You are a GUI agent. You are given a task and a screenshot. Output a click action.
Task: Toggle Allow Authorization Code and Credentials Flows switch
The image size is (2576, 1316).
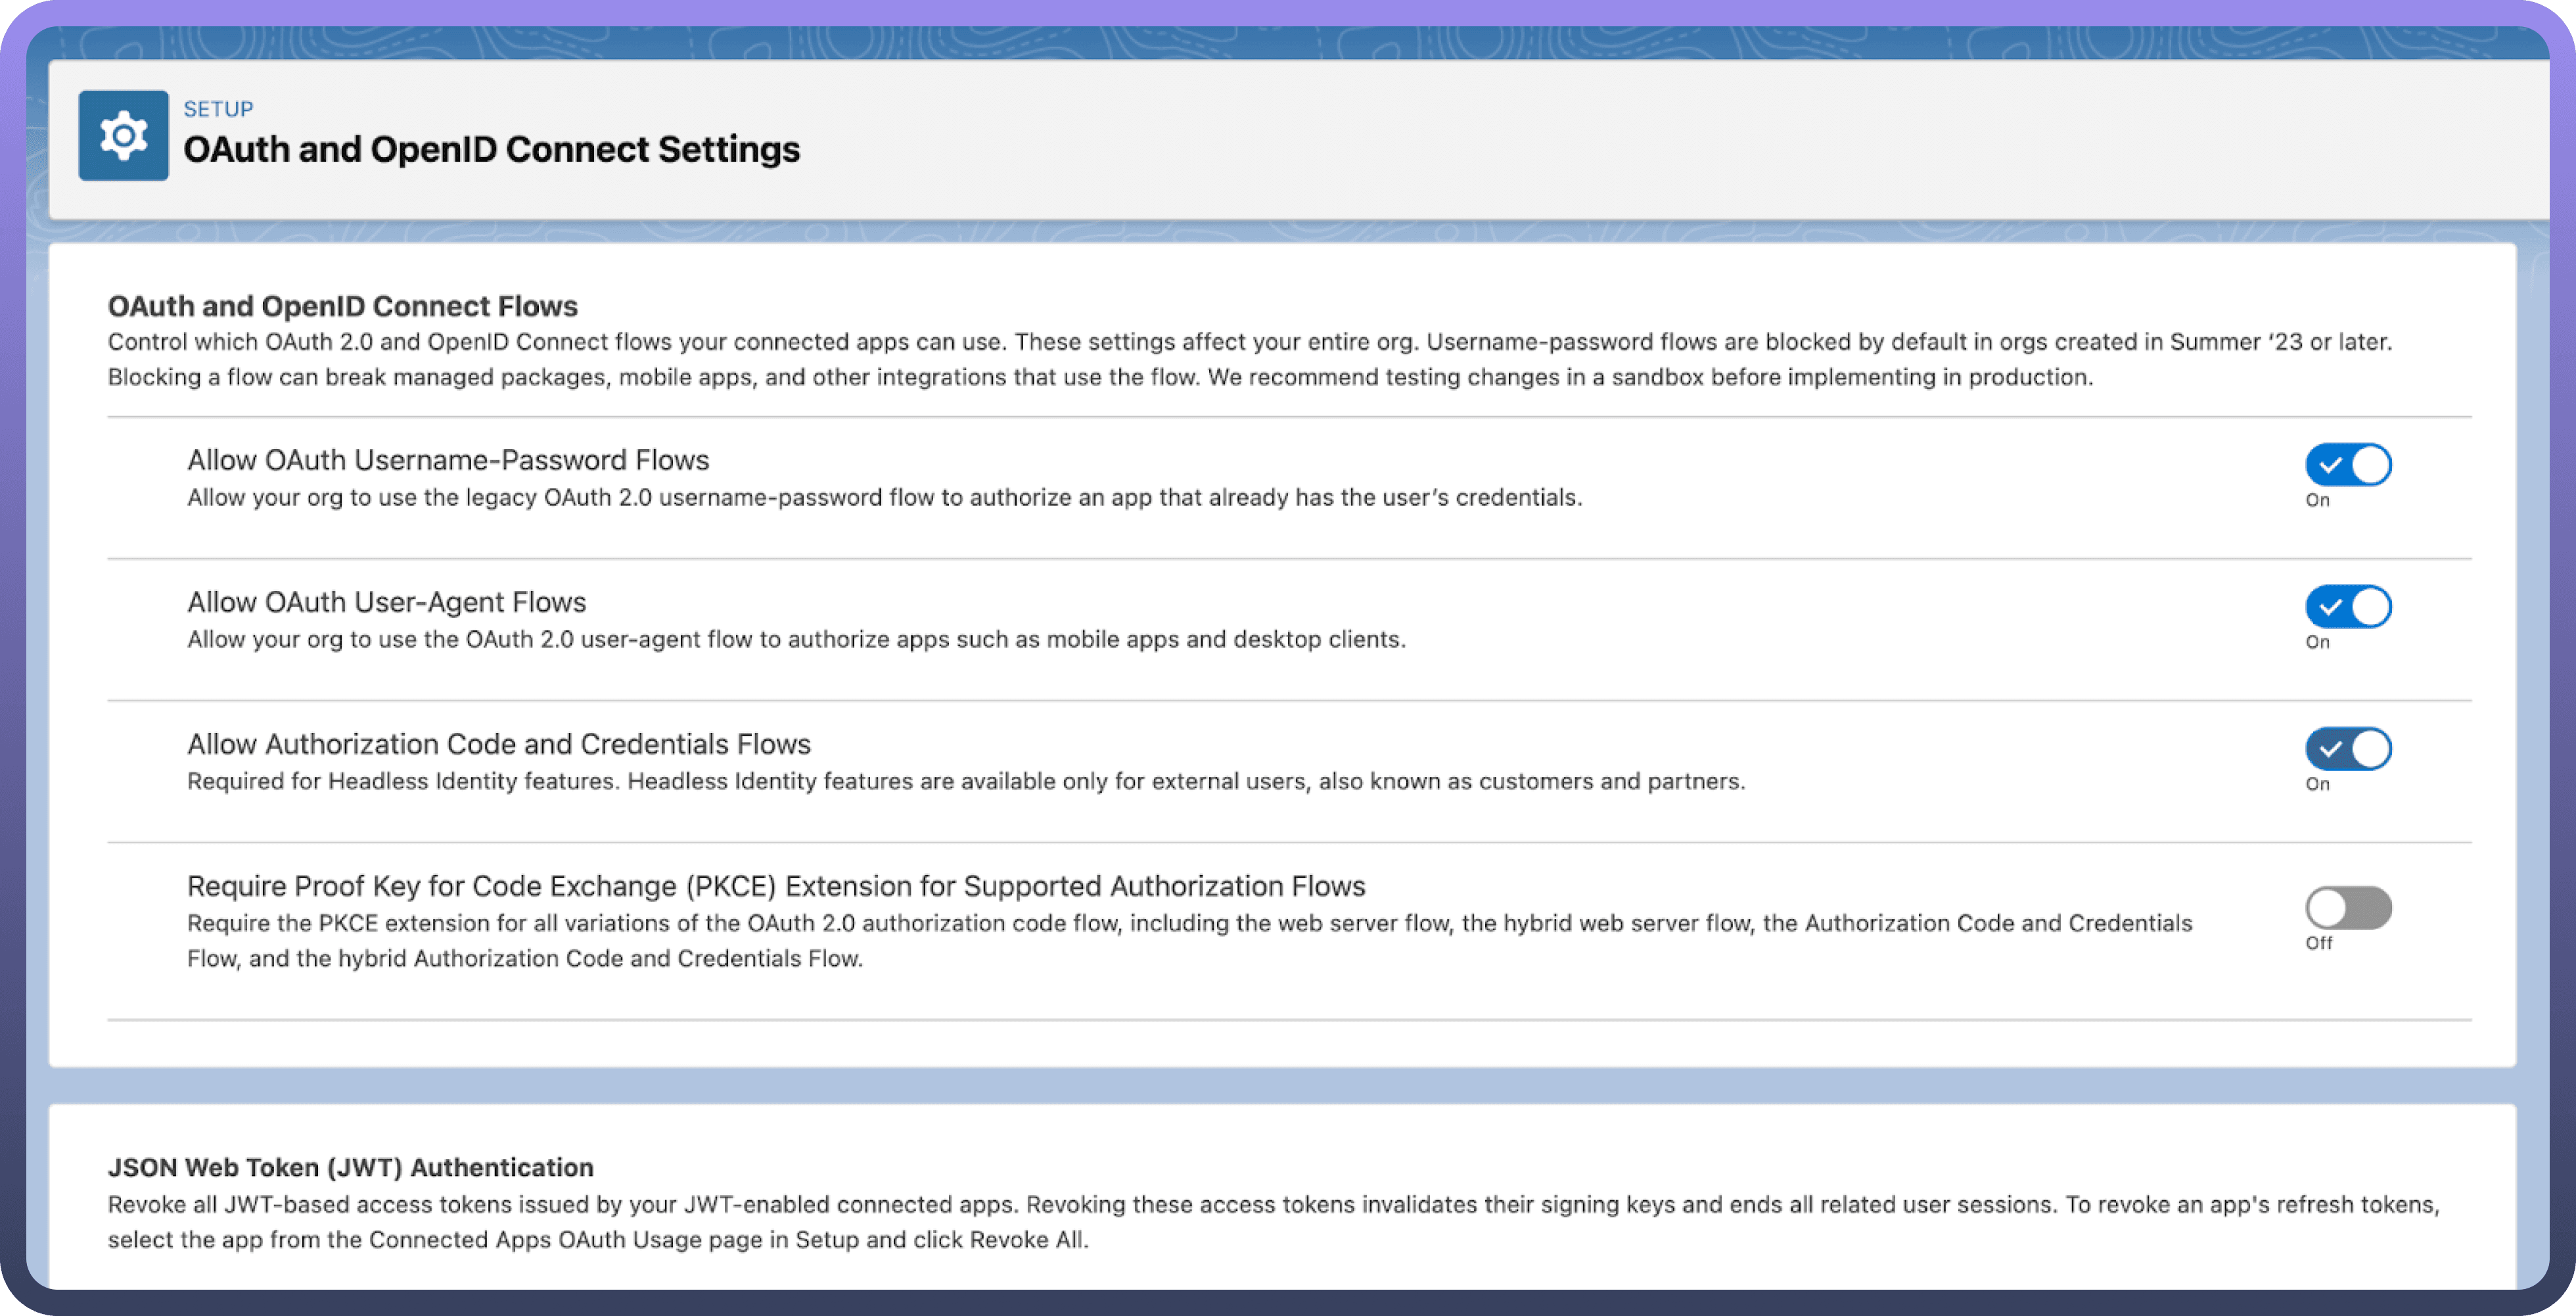point(2348,749)
